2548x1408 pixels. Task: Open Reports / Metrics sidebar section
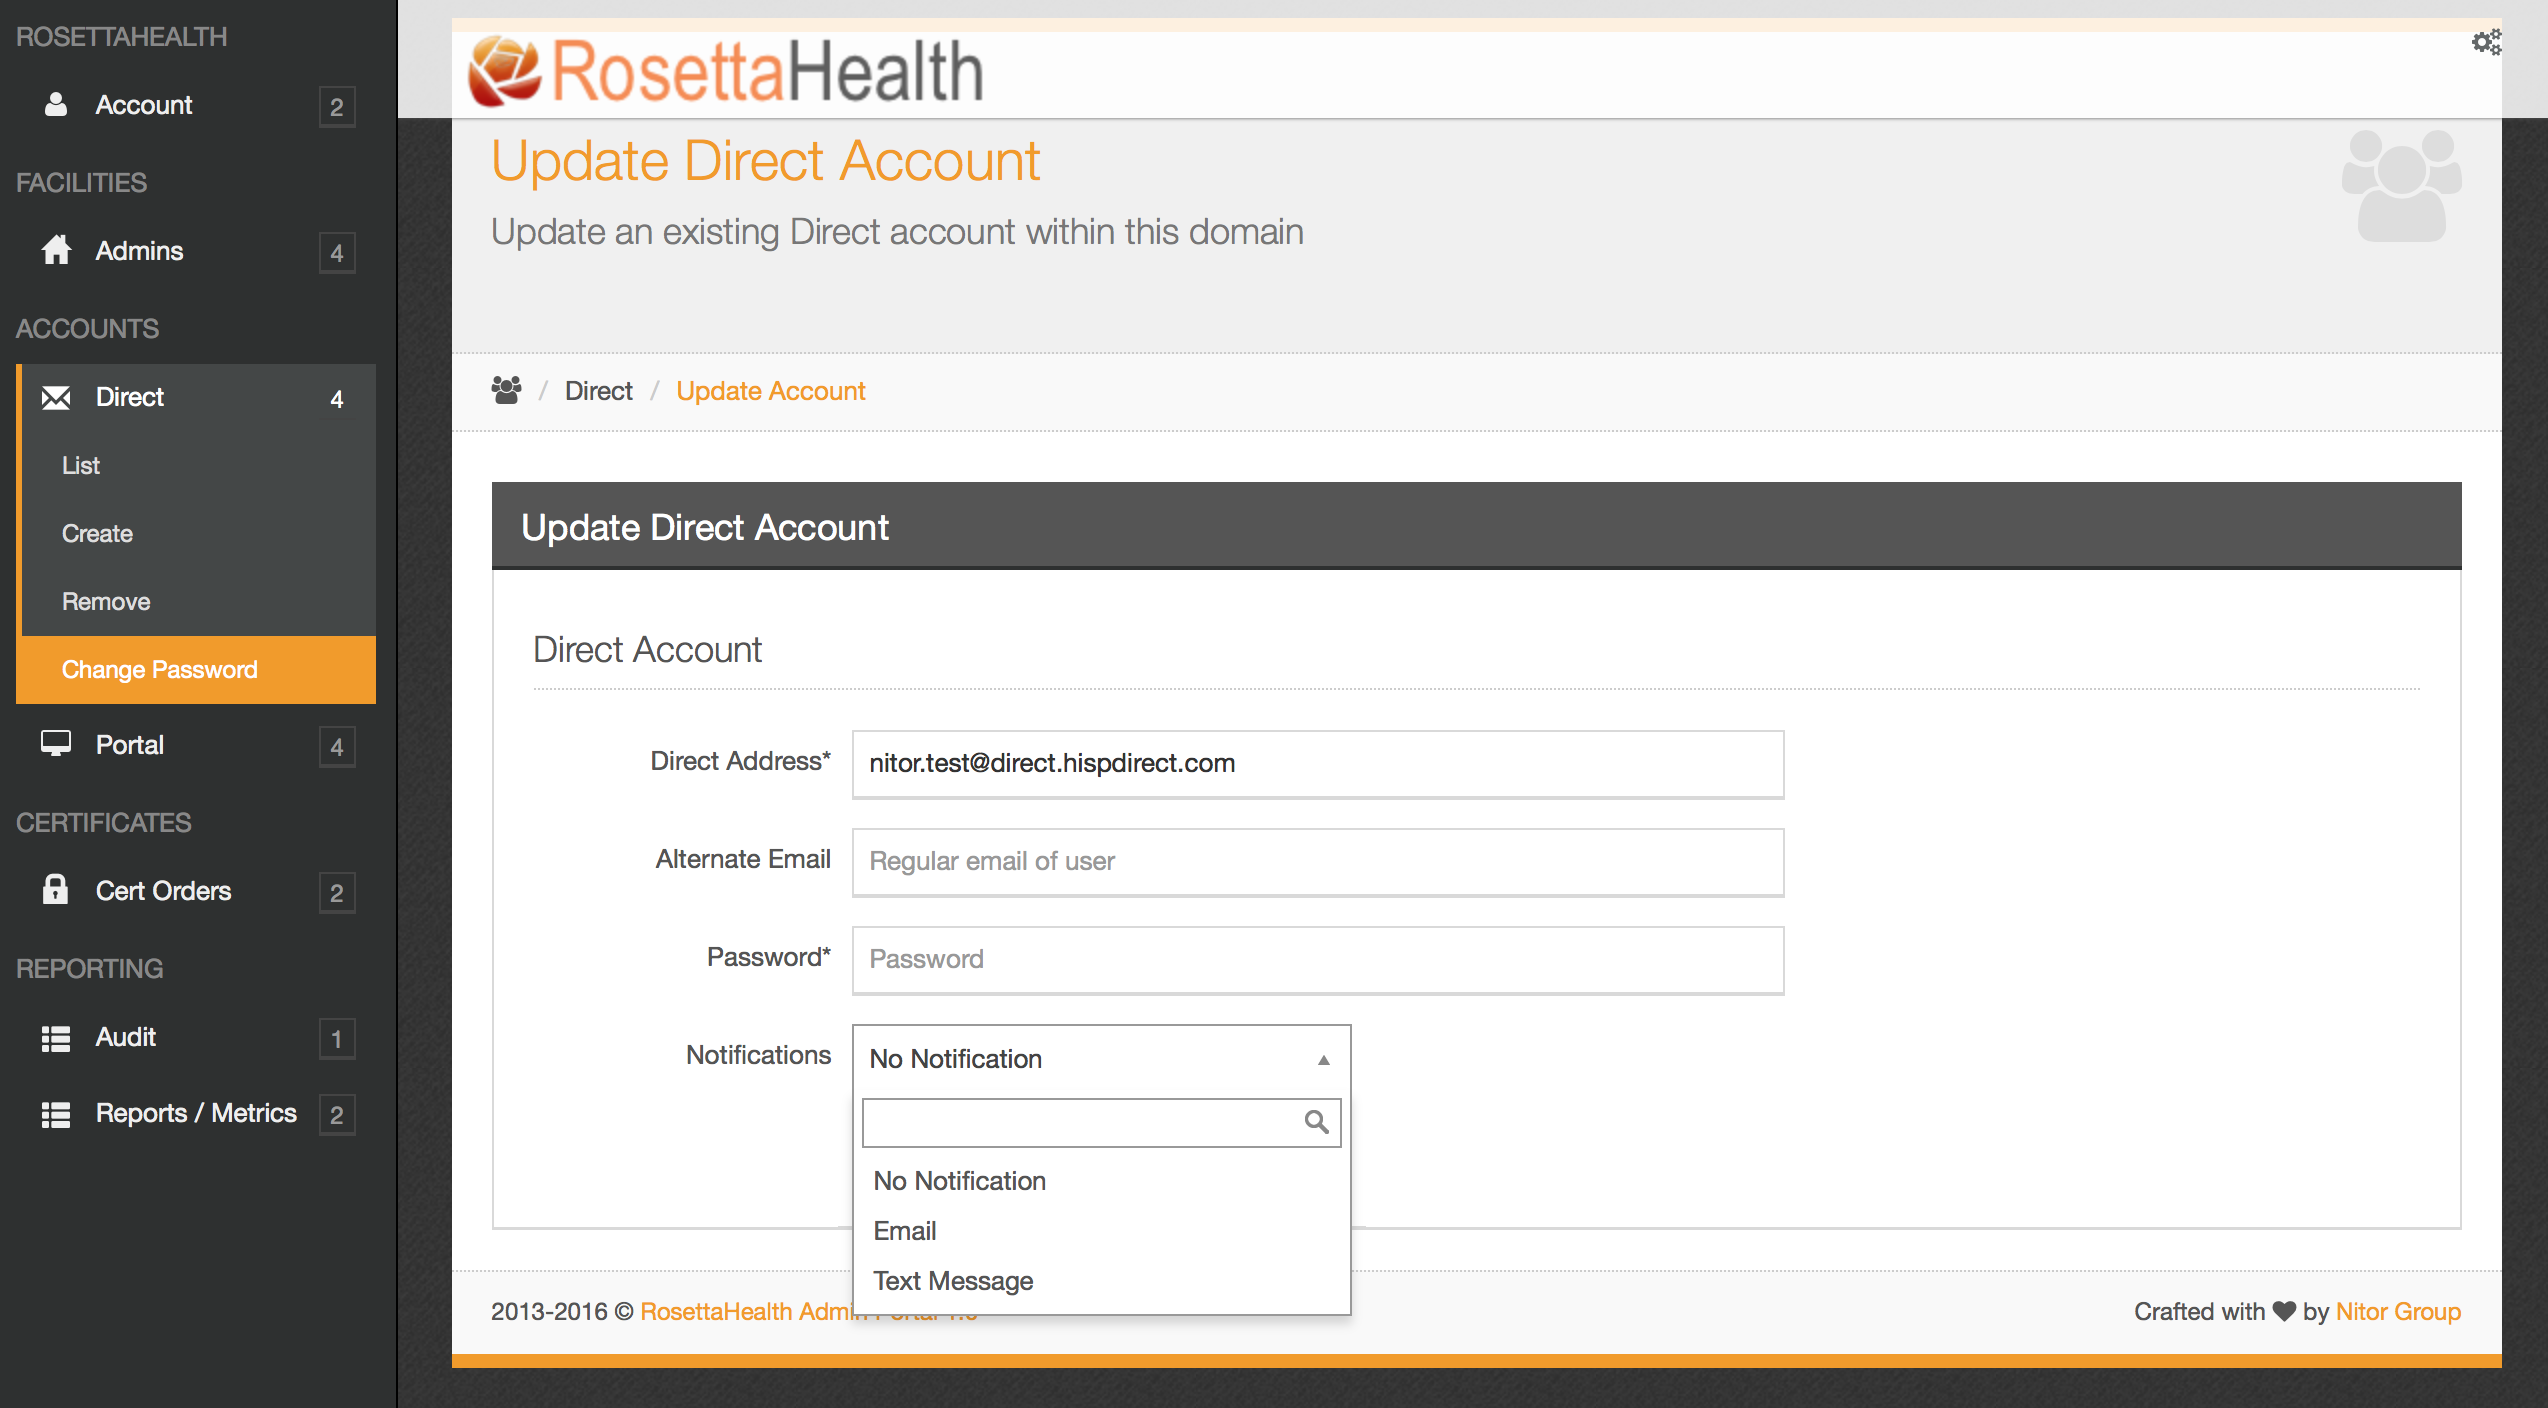196,1113
